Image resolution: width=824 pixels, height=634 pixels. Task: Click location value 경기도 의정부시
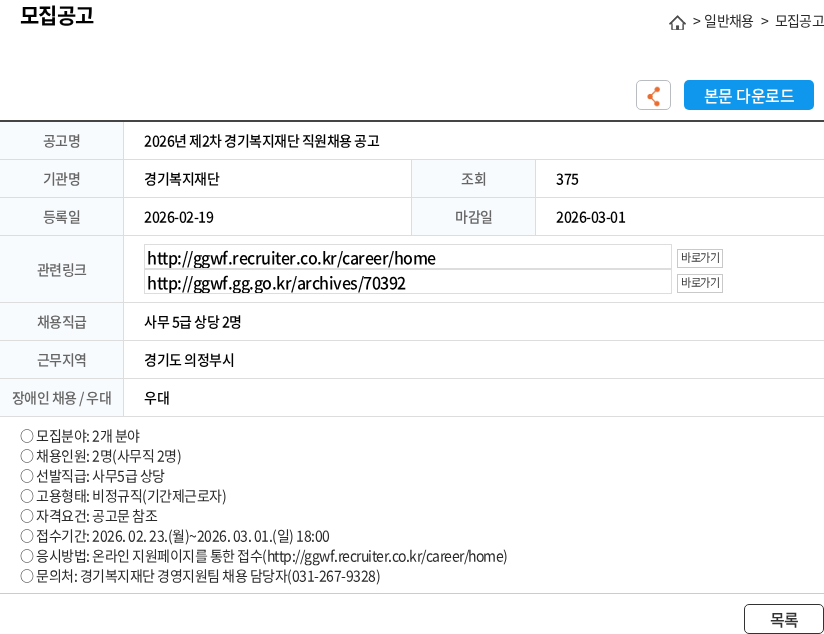point(189,360)
